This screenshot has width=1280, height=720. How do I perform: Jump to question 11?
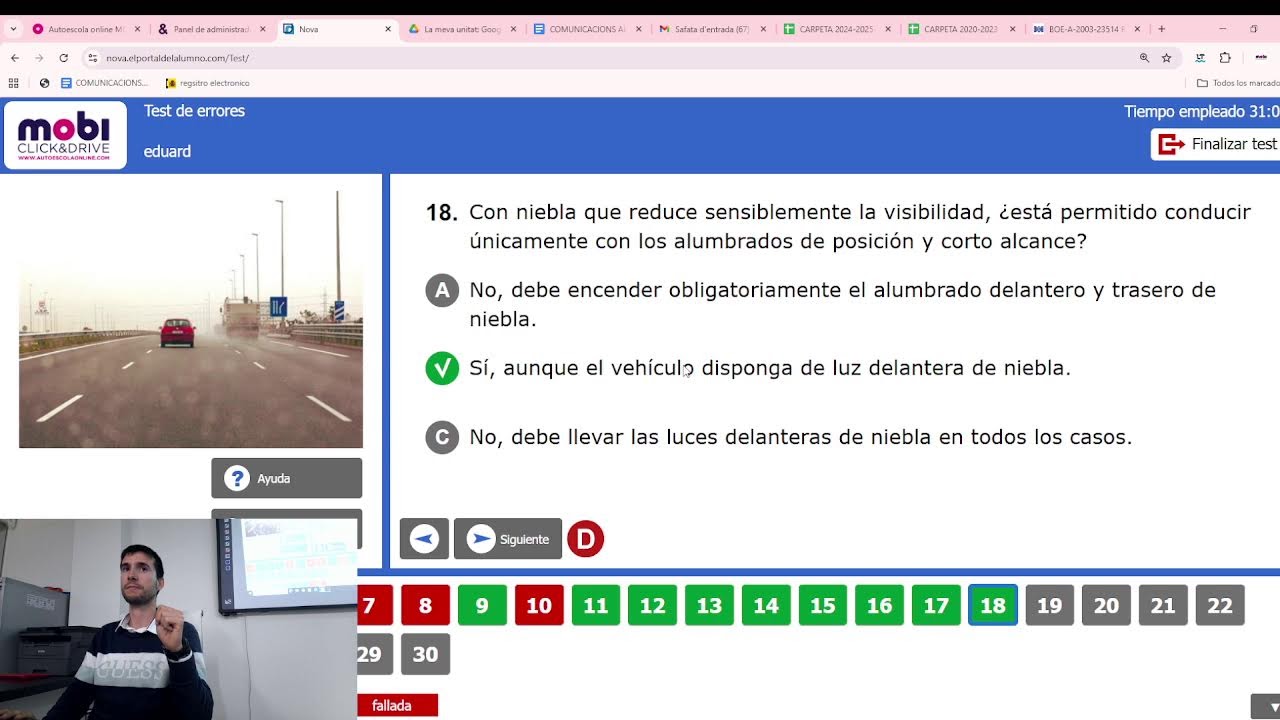click(x=596, y=605)
